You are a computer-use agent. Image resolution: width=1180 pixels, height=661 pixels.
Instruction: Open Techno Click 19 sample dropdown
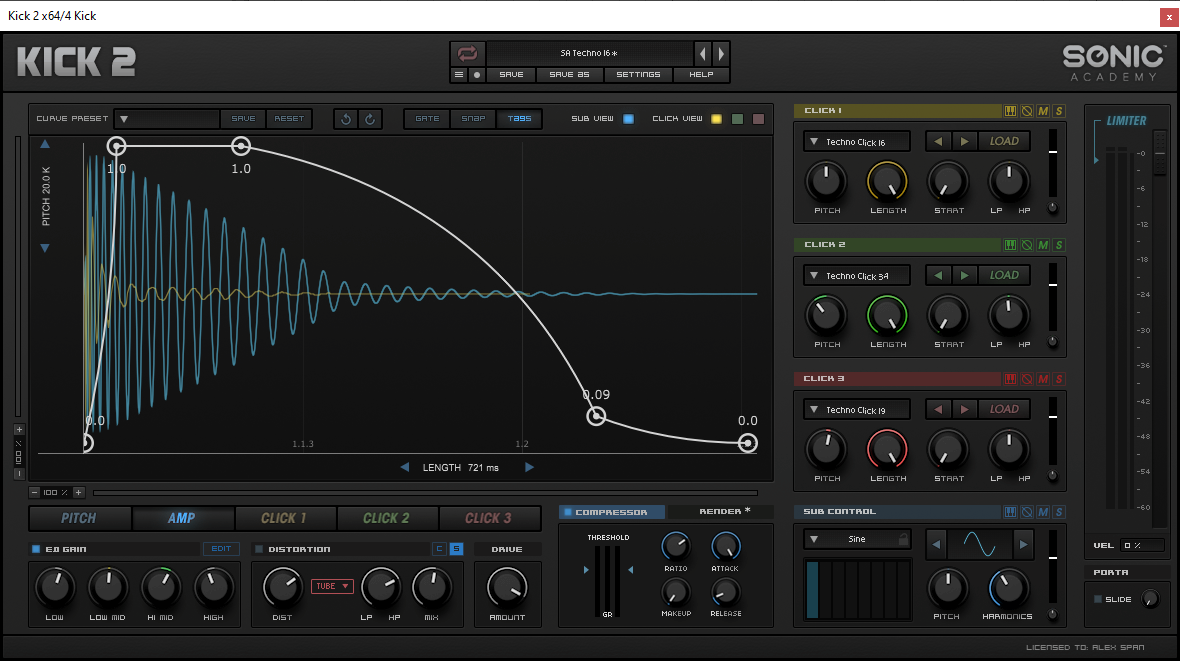[856, 410]
